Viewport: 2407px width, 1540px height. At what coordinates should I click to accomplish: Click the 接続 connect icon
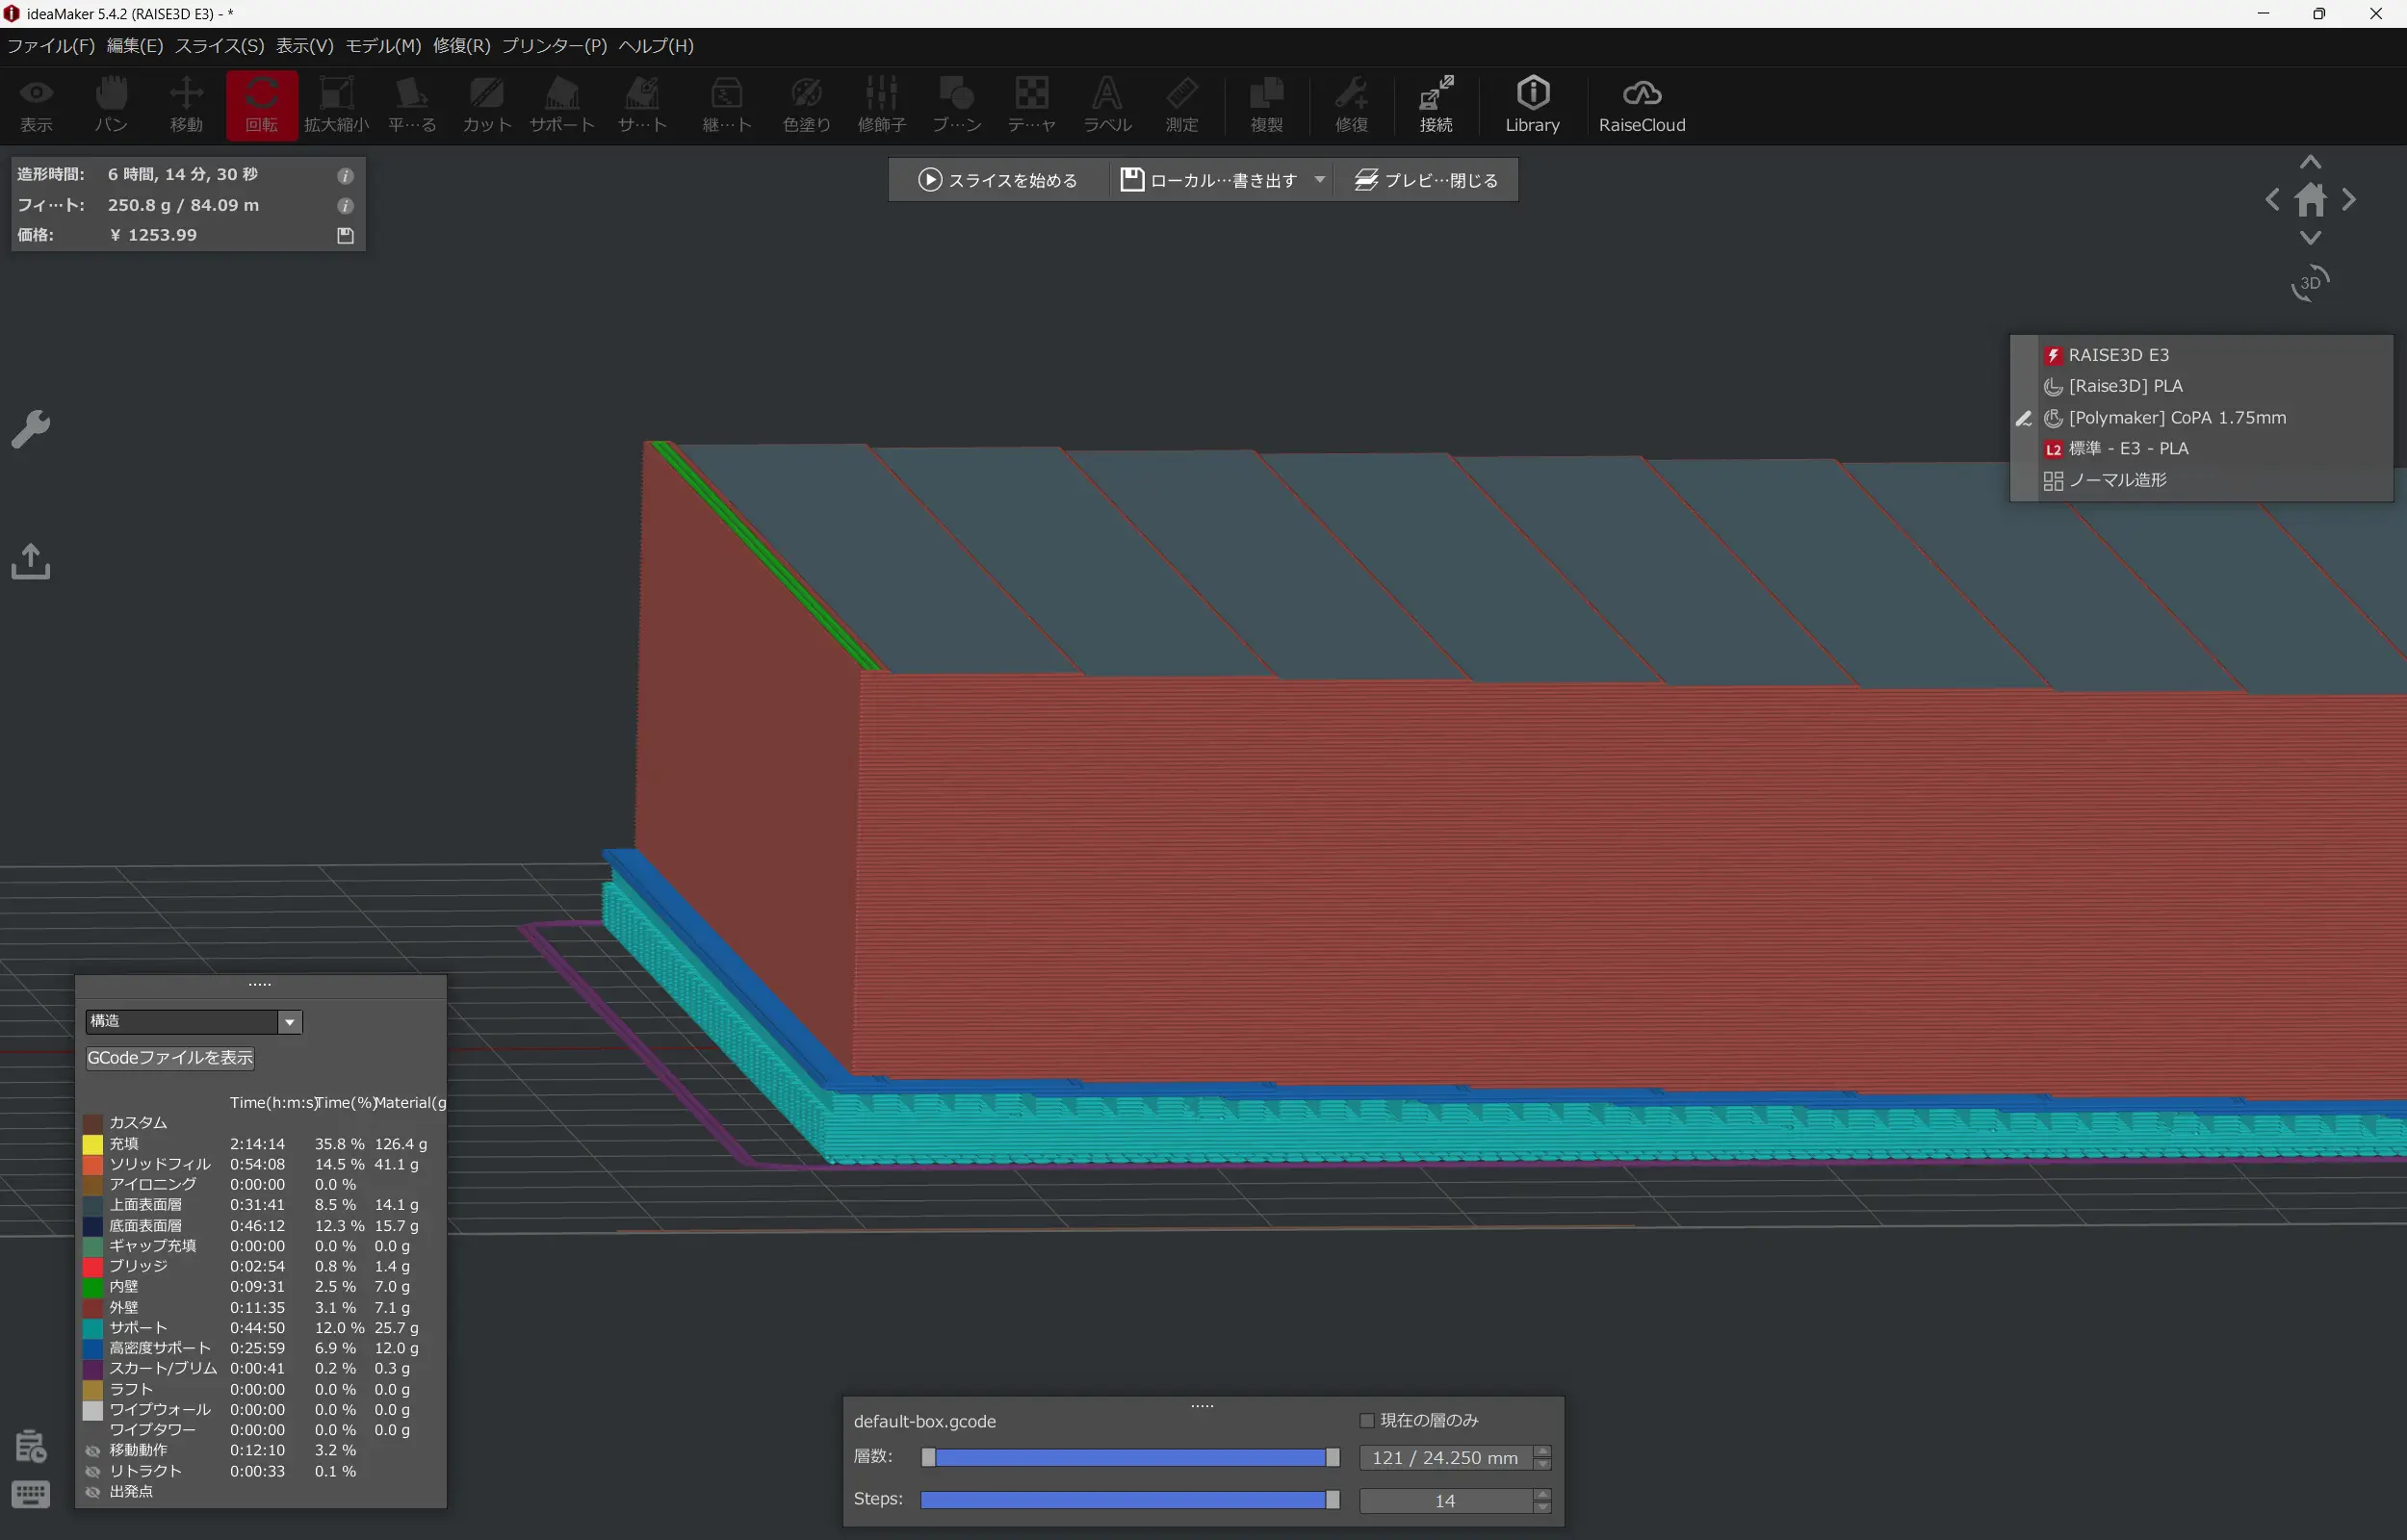[x=1436, y=105]
